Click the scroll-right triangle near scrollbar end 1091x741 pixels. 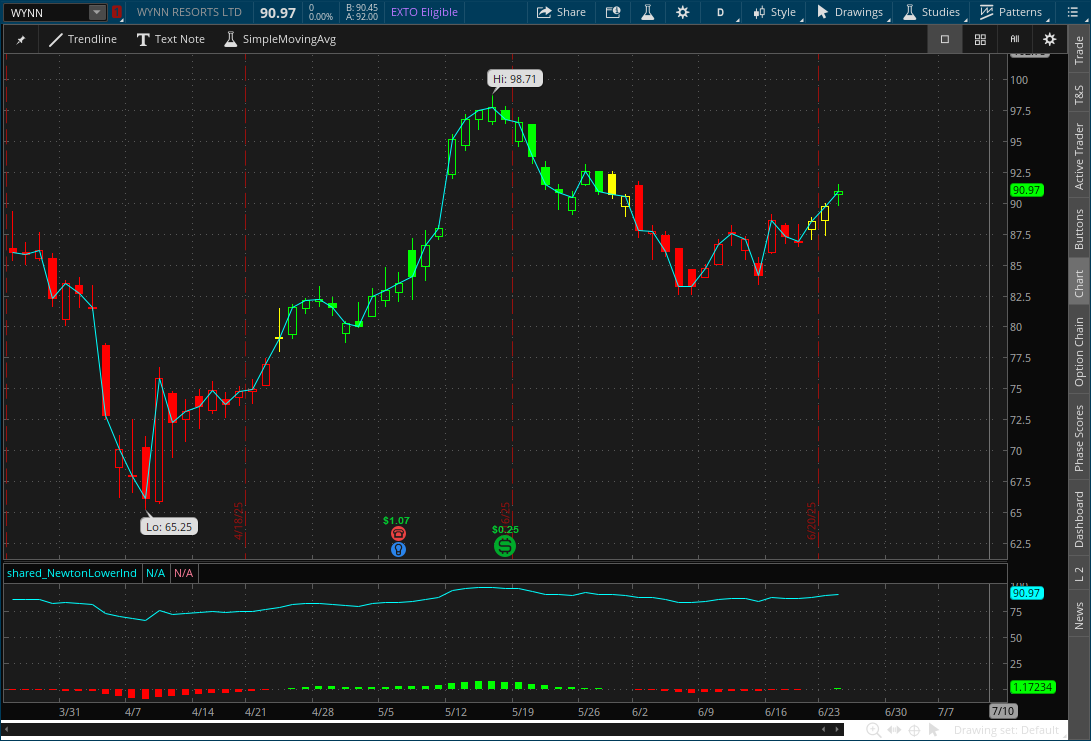tap(837, 729)
